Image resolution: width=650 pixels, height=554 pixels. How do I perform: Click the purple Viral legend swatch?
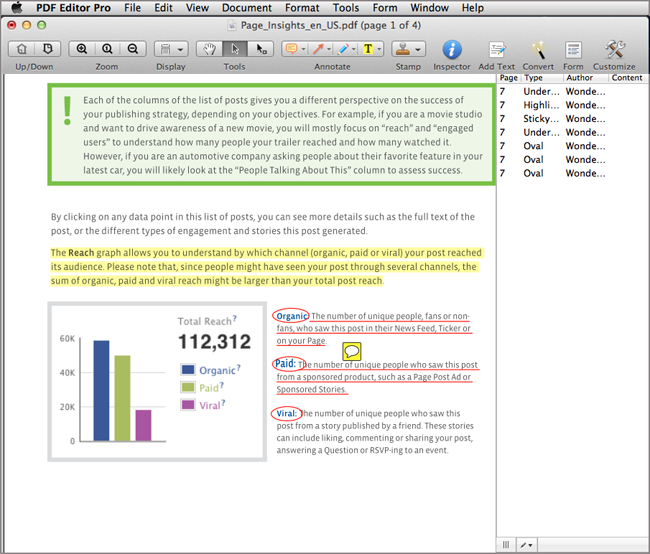coord(188,405)
